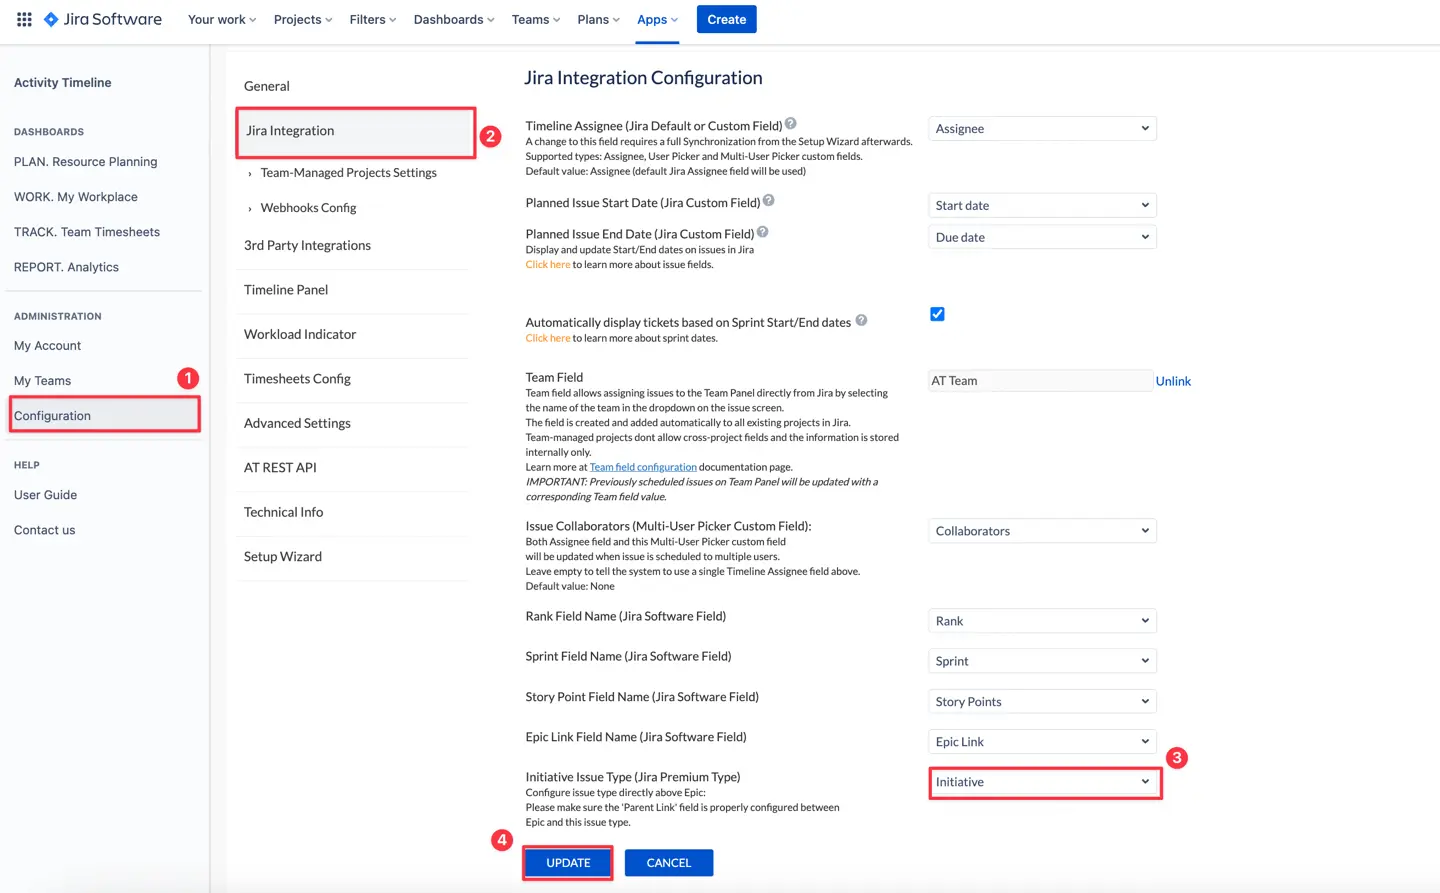Open the Apps menu
Screen dimensions: 1440x893
657,20
